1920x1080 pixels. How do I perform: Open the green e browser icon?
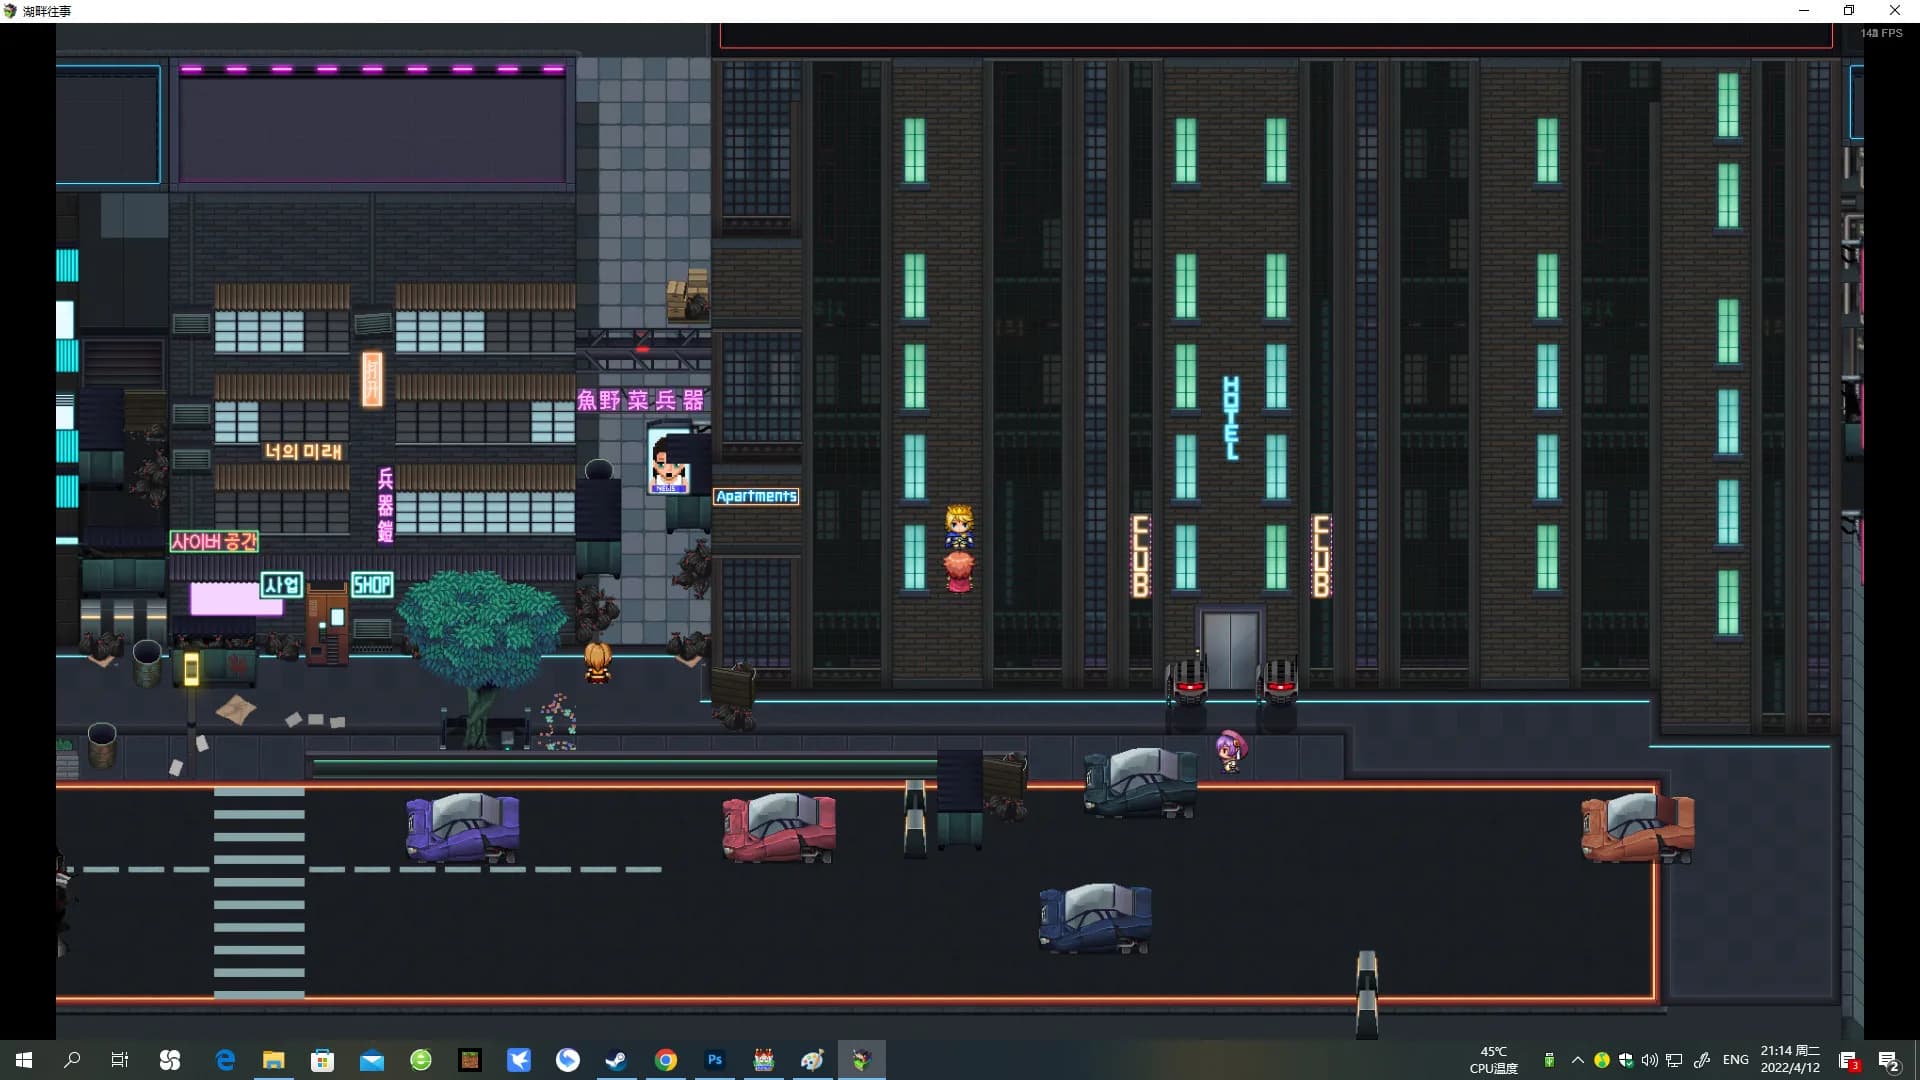tap(421, 1060)
